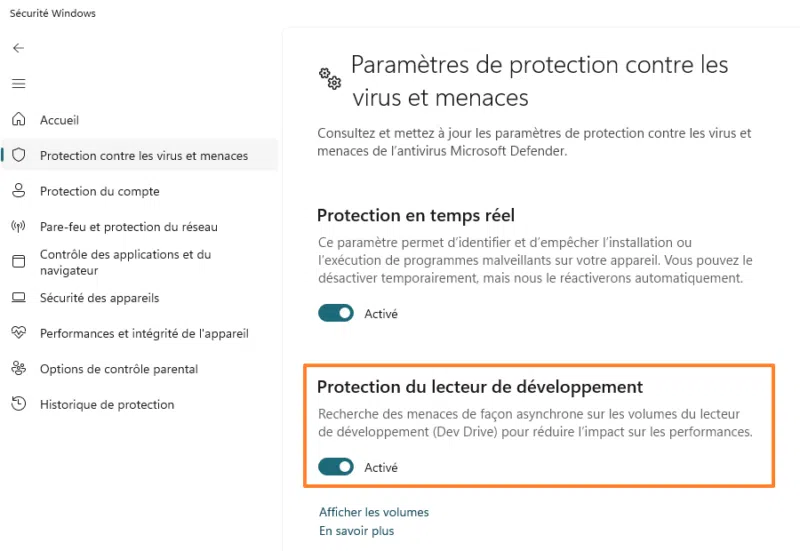Image resolution: width=800 pixels, height=551 pixels.
Task: Click the virus protection shield icon
Action: click(x=18, y=156)
